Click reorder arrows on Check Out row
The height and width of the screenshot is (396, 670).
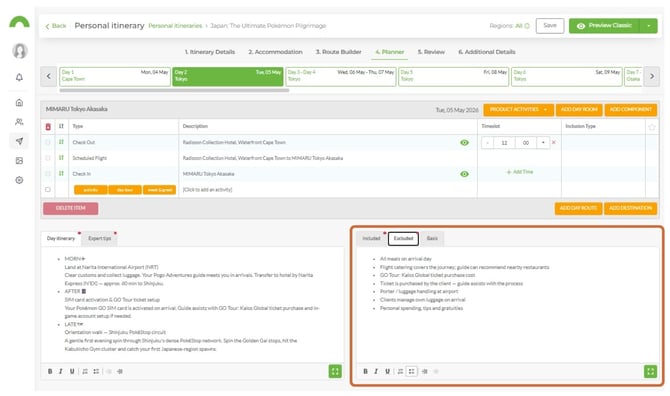point(61,142)
